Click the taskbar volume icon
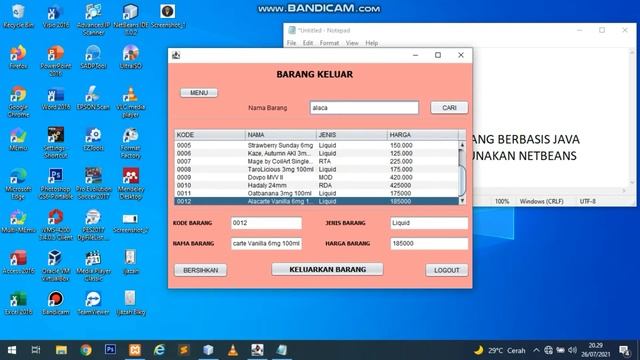 [572, 350]
